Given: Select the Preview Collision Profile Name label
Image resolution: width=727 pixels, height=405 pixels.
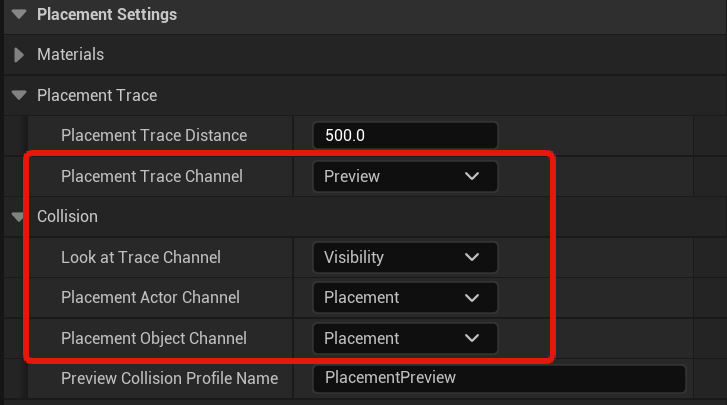Looking at the screenshot, I should 170,378.
